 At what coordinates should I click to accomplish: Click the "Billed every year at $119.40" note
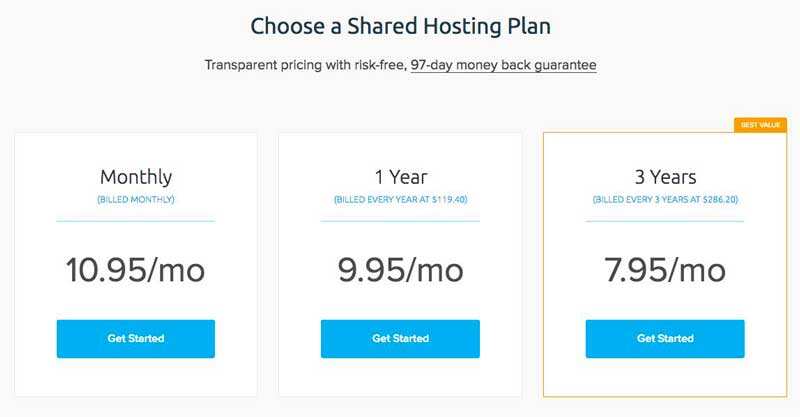[400, 200]
